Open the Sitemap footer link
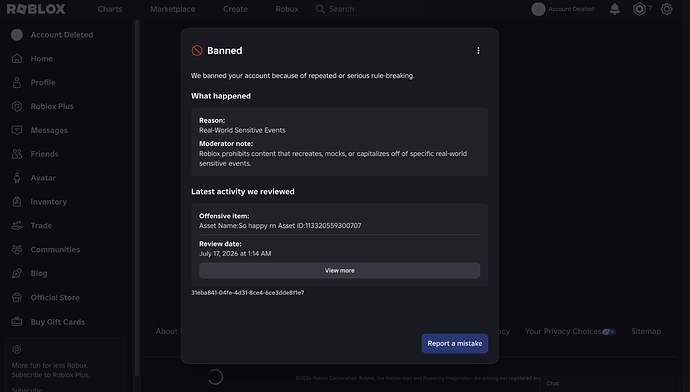This screenshot has height=392, width=690. (x=646, y=331)
